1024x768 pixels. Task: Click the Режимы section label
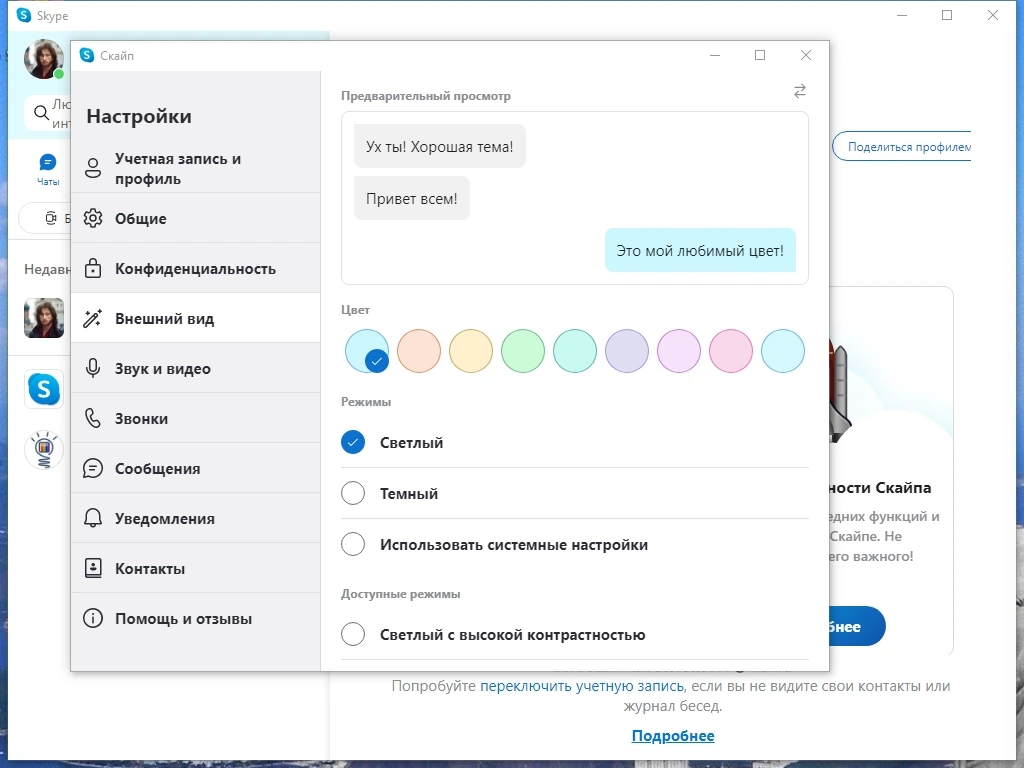366,402
